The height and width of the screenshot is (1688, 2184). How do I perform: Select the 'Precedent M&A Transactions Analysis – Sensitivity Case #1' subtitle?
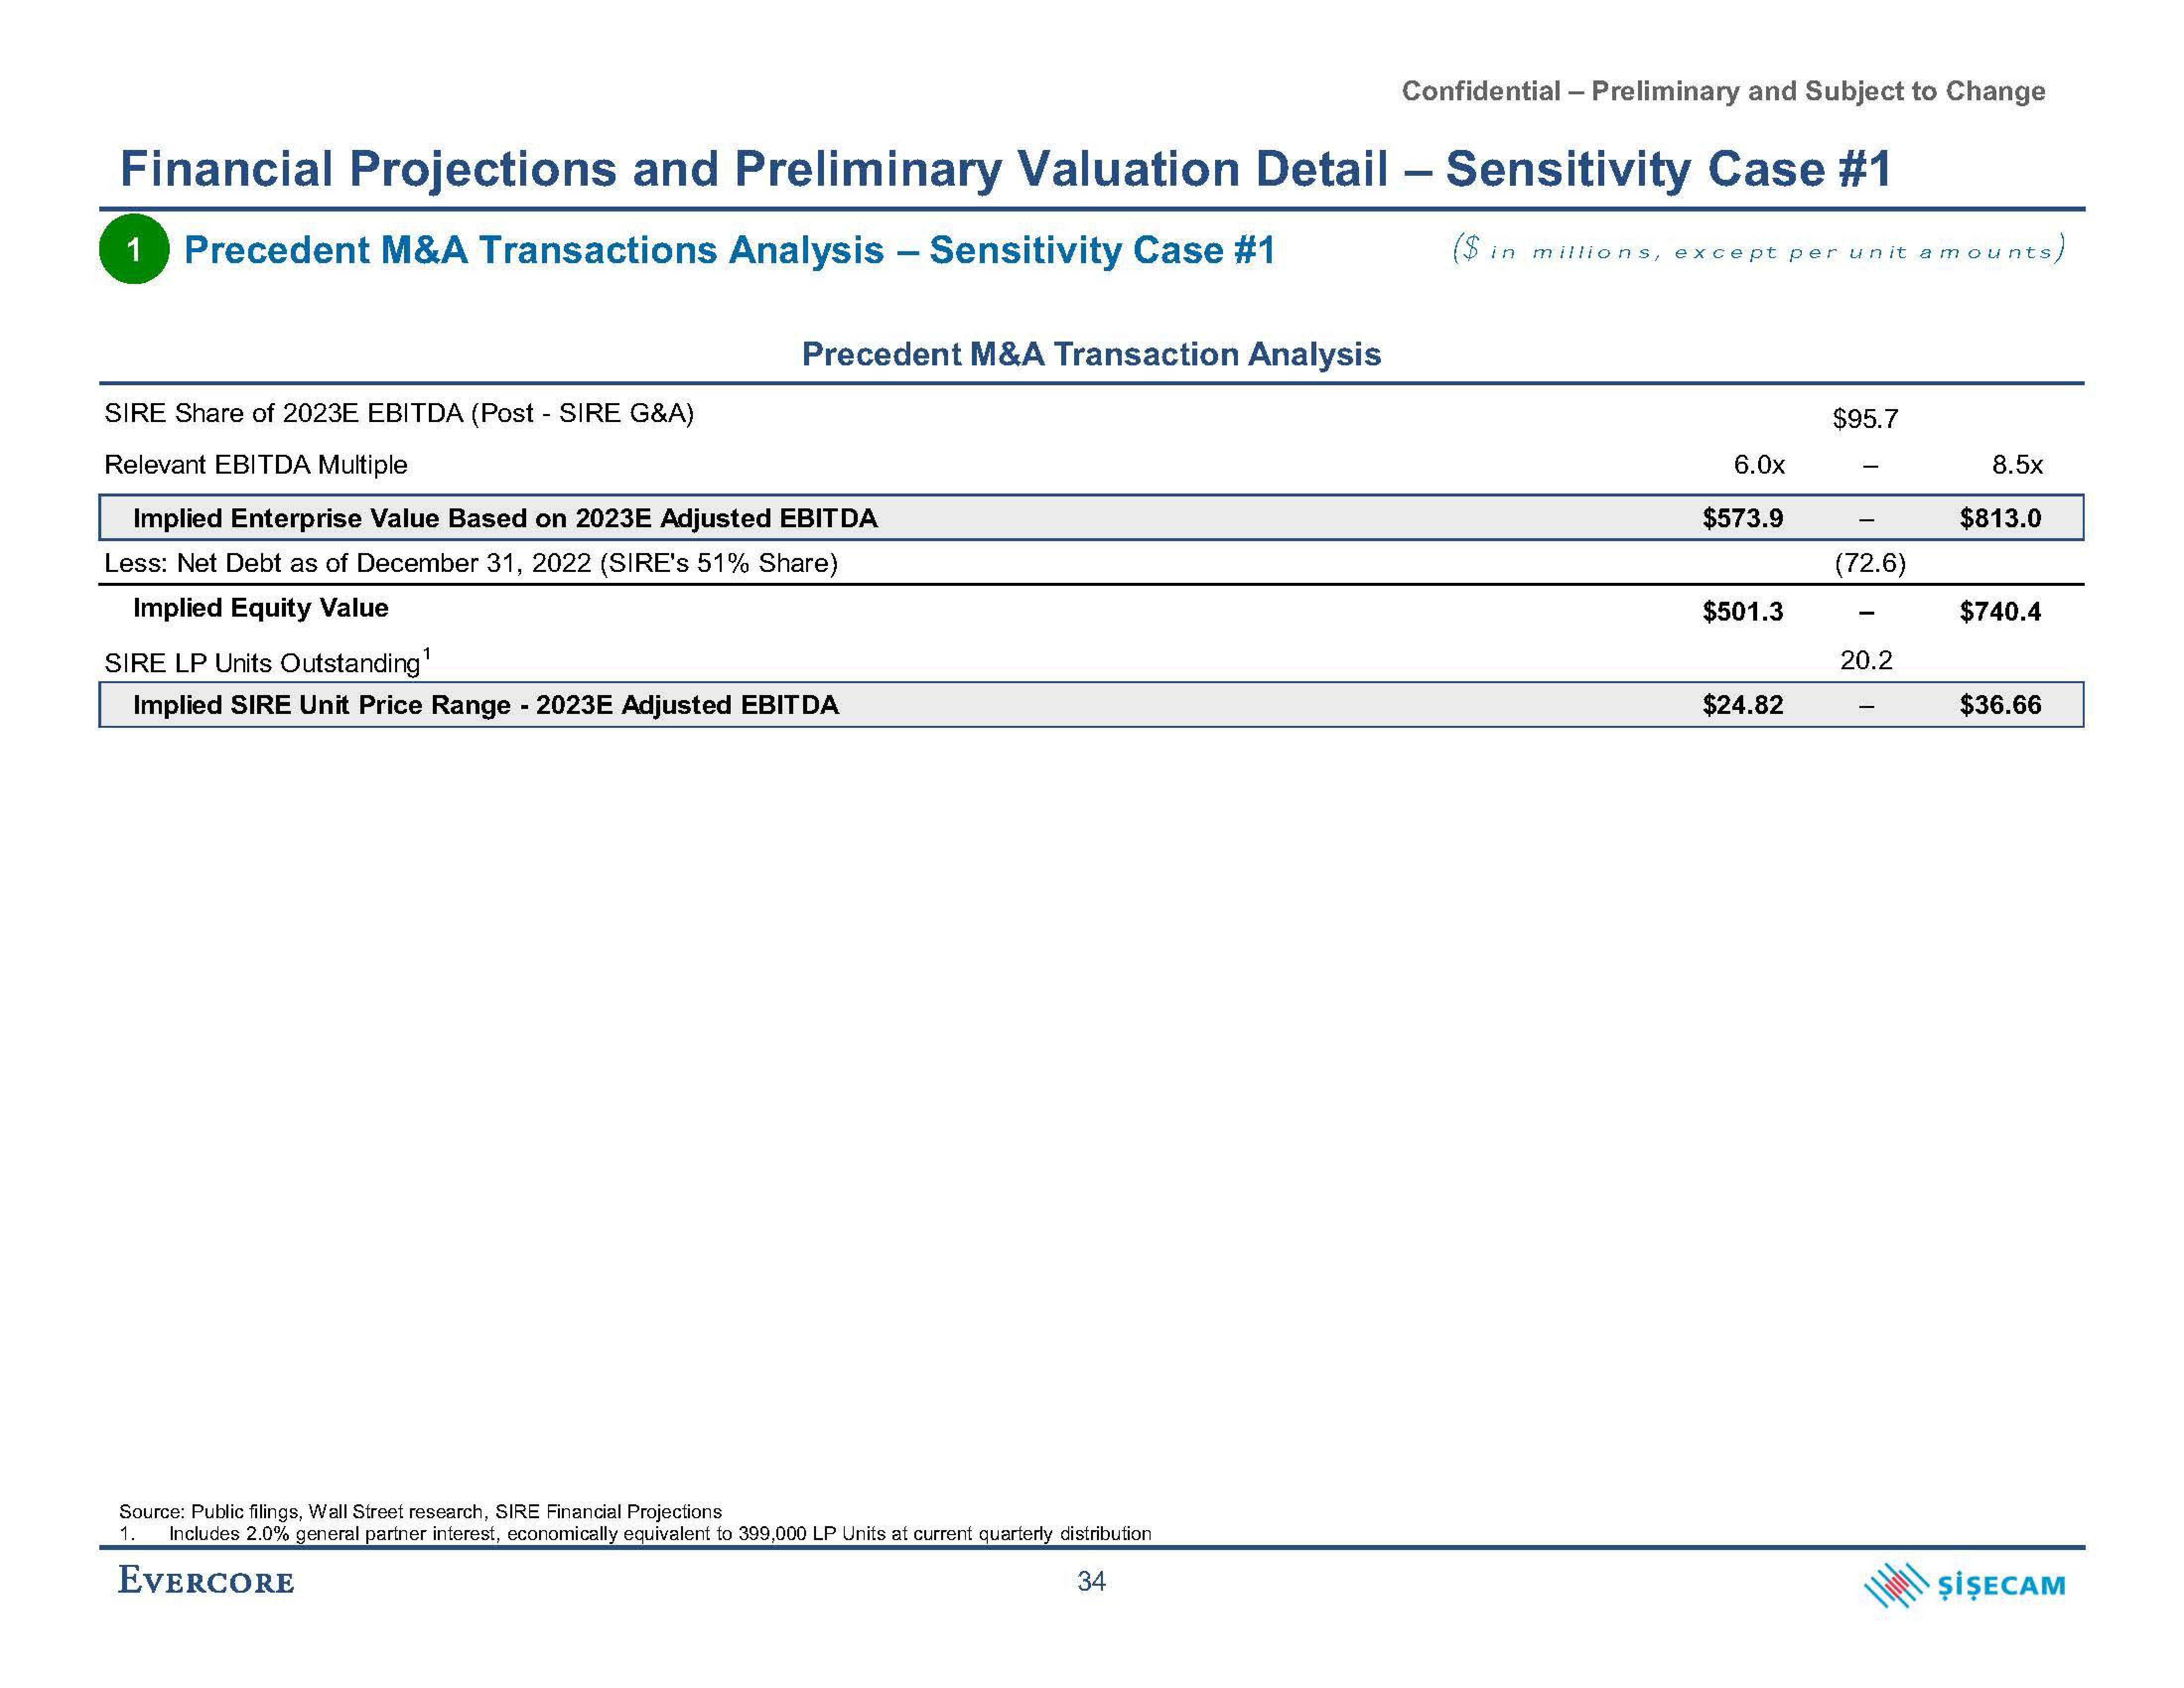[730, 250]
